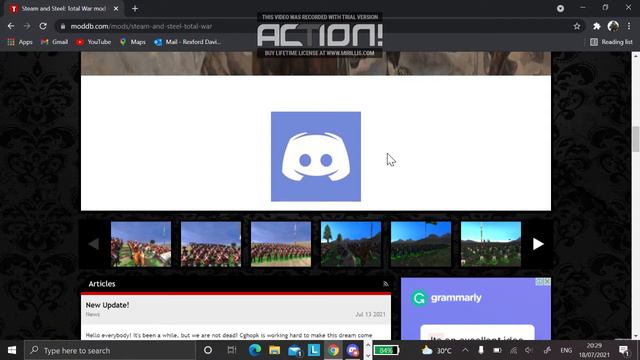Open the Chrome extensions puzzle icon

pos(597,26)
